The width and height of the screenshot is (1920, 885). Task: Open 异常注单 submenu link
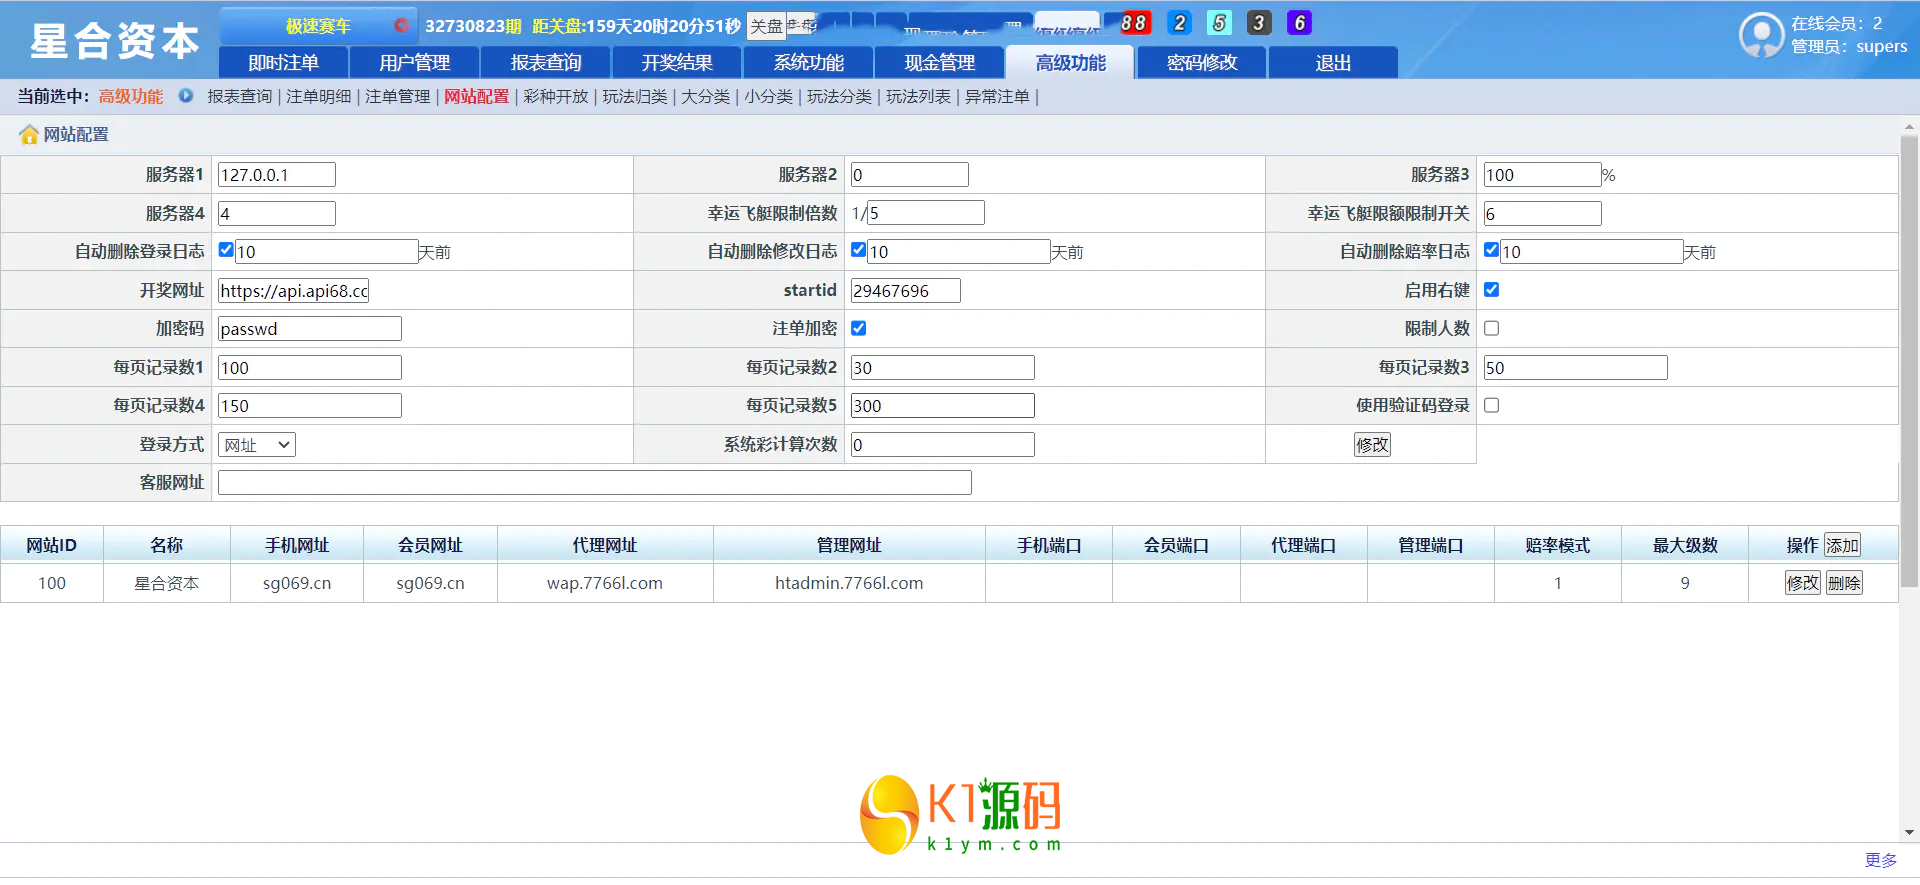998,97
